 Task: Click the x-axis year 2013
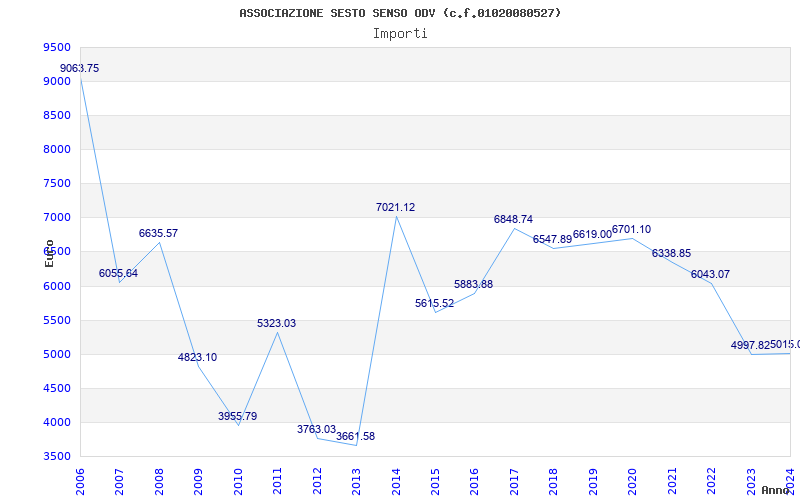357,482
